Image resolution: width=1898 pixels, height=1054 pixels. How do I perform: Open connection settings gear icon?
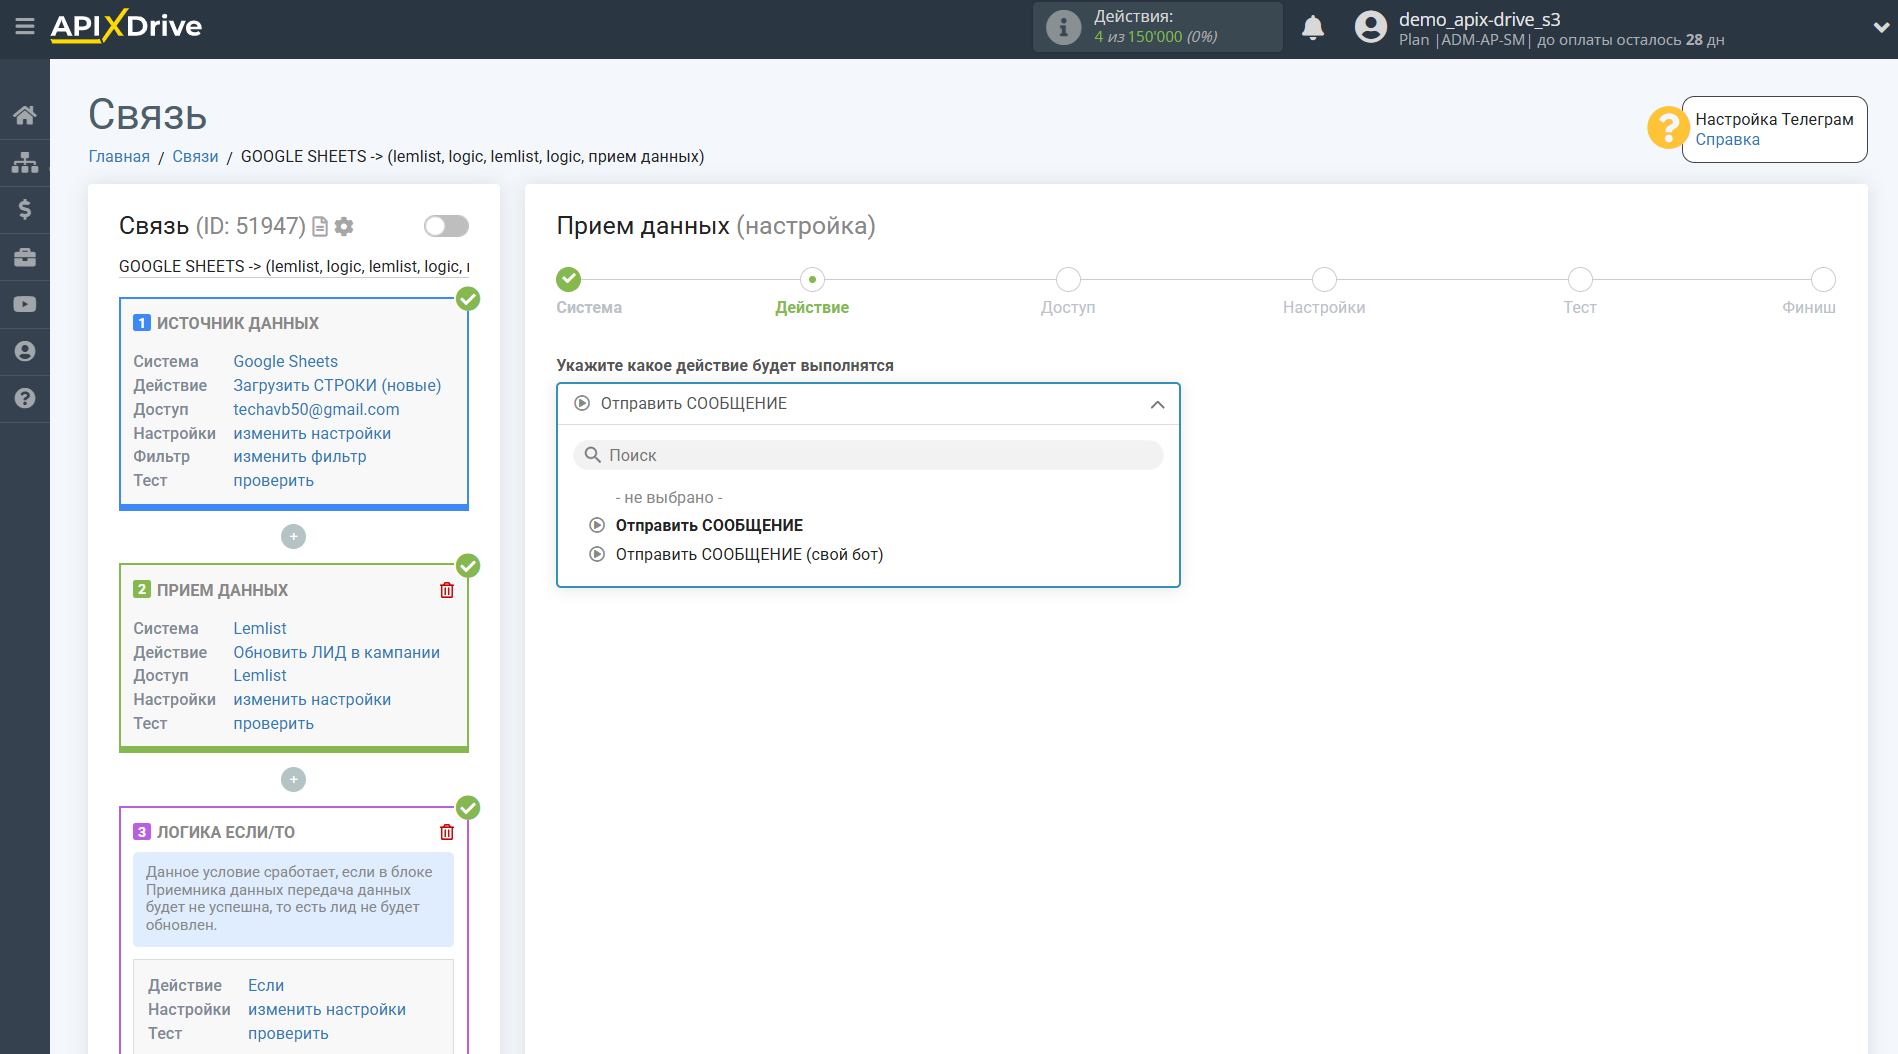(x=344, y=227)
